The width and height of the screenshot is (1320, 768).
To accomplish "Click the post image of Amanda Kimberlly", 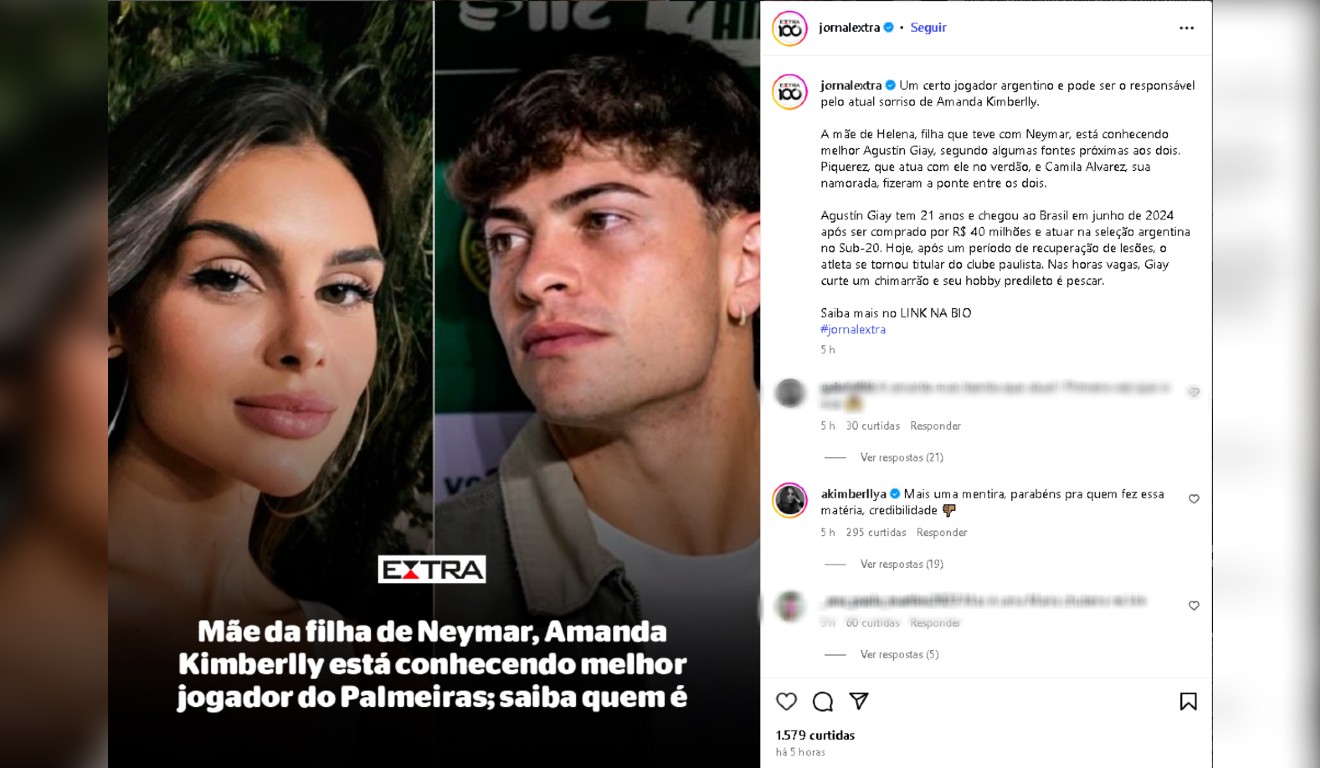I will coord(271,384).
